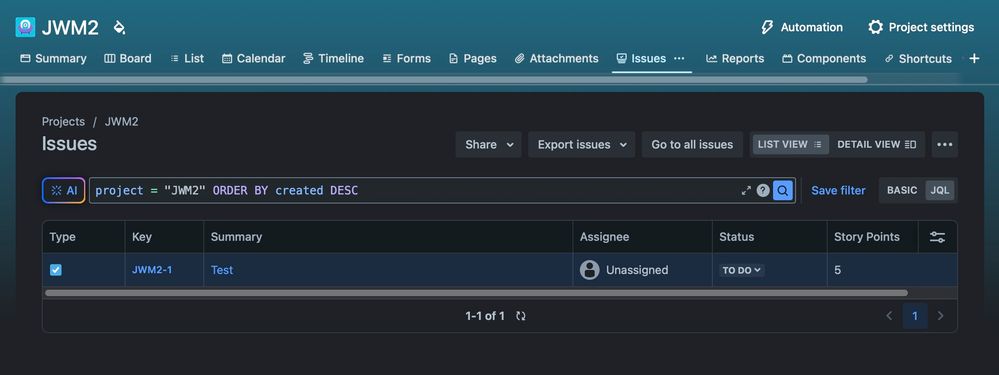Open the Forms tab
The image size is (999, 375).
tap(406, 59)
